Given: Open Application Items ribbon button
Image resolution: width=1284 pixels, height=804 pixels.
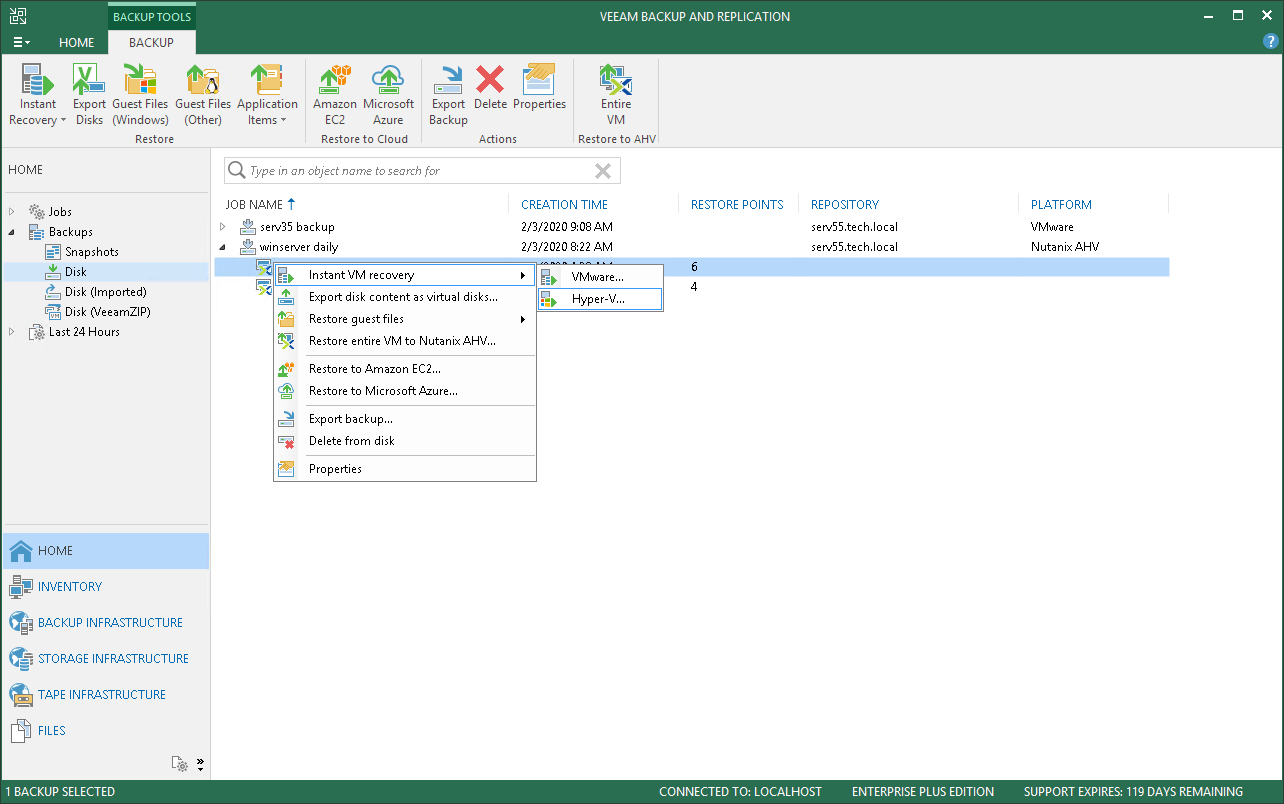Looking at the screenshot, I should click(x=267, y=95).
